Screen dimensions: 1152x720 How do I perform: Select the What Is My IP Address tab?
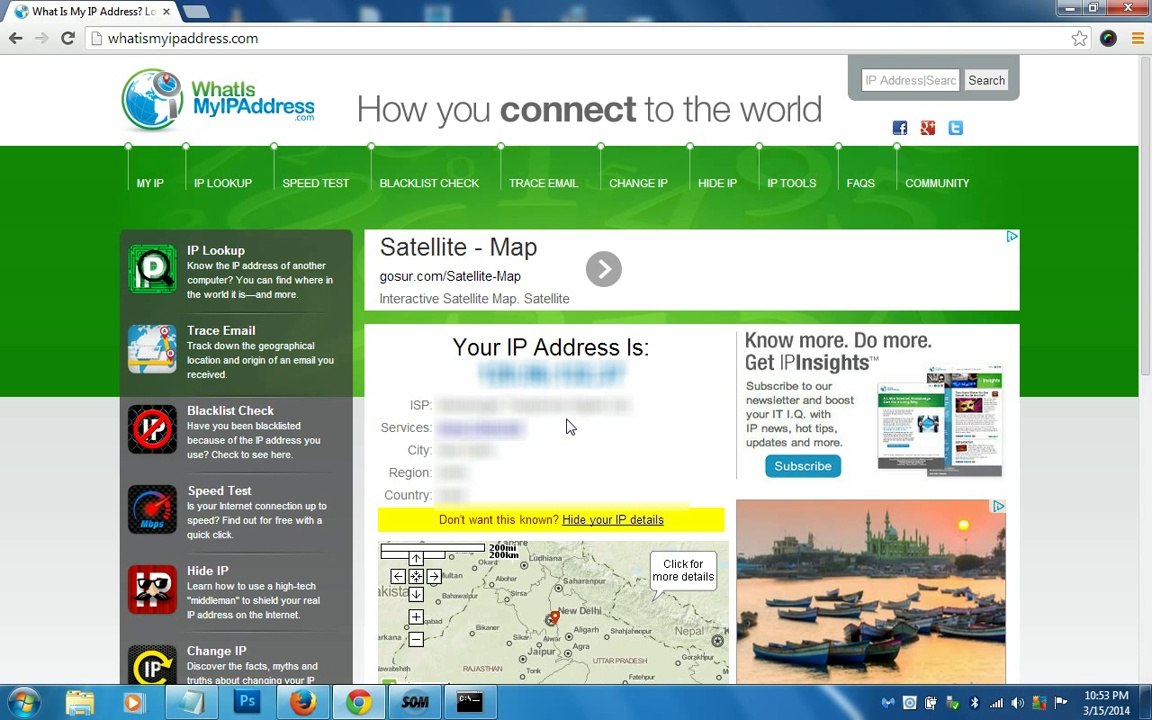[x=94, y=12]
